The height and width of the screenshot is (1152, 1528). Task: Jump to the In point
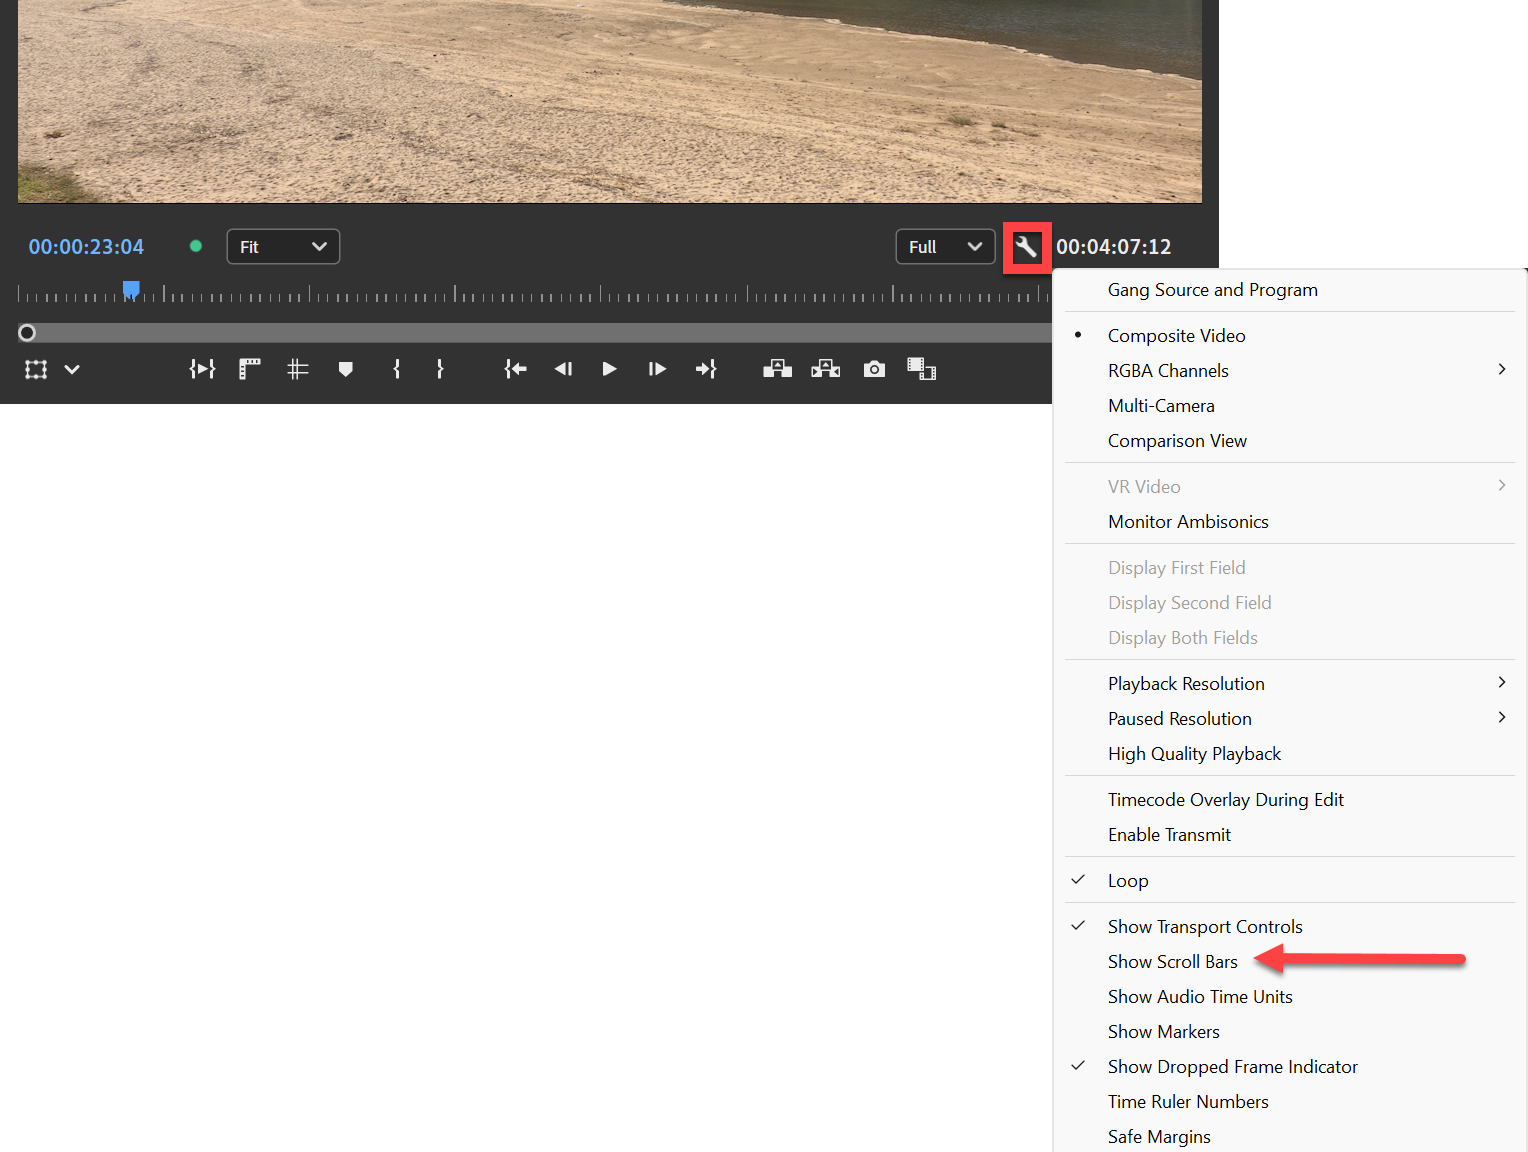point(515,369)
